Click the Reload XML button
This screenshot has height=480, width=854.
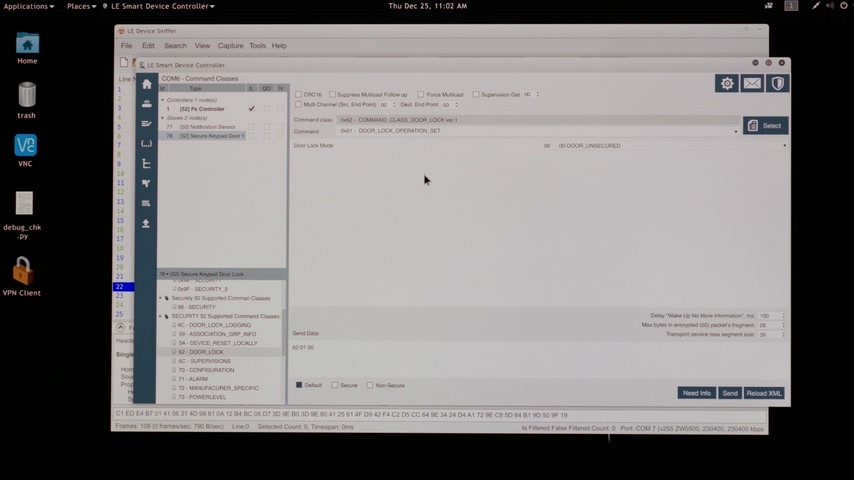[x=764, y=393]
